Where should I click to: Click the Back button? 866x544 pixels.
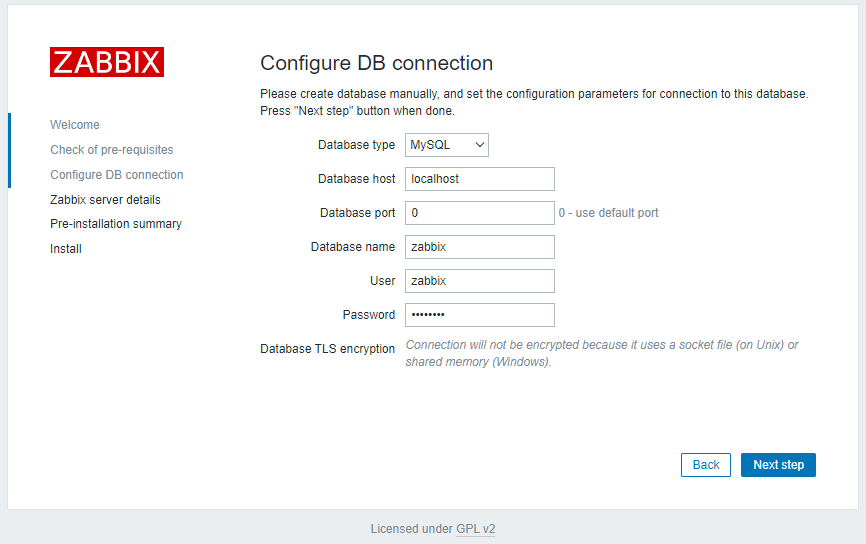[706, 465]
